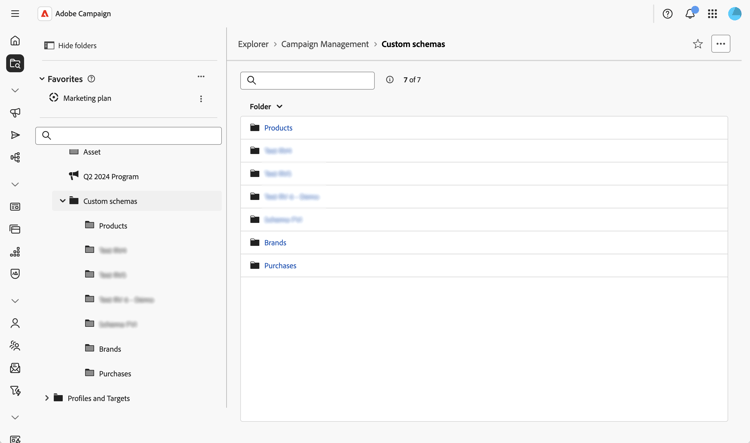
Task: Click the Hide folders toggle
Action: pos(70,46)
